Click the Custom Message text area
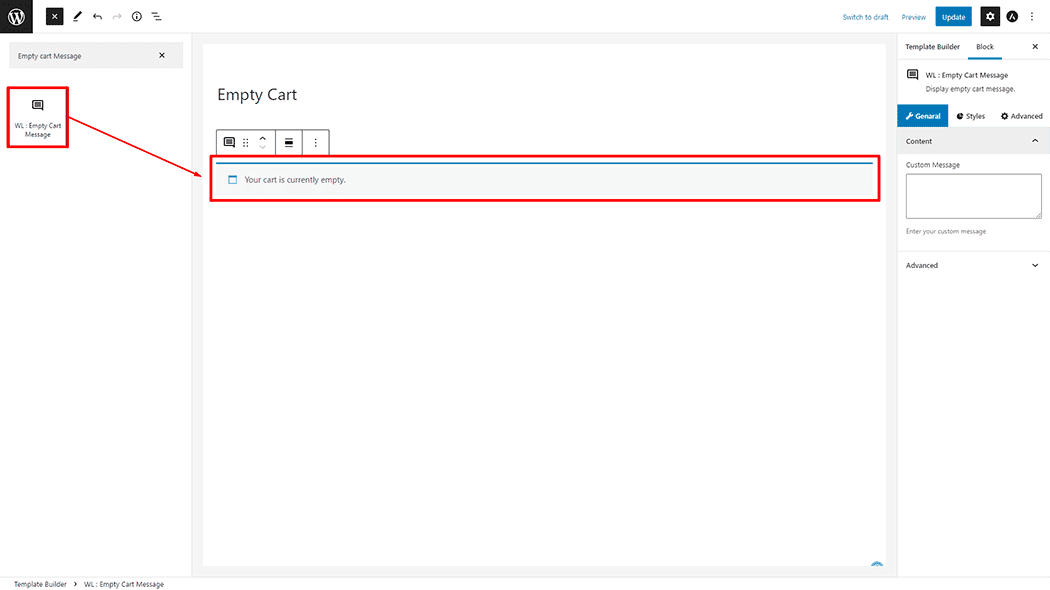1050x590 pixels. tap(973, 195)
